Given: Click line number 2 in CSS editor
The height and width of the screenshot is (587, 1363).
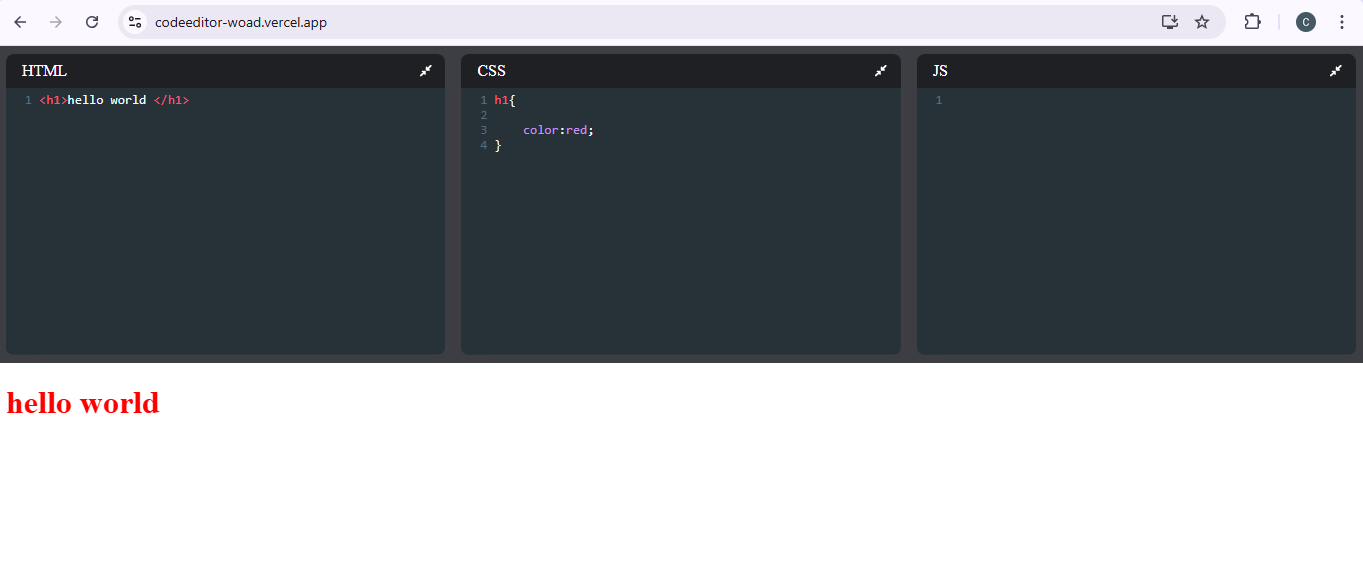Looking at the screenshot, I should (483, 115).
